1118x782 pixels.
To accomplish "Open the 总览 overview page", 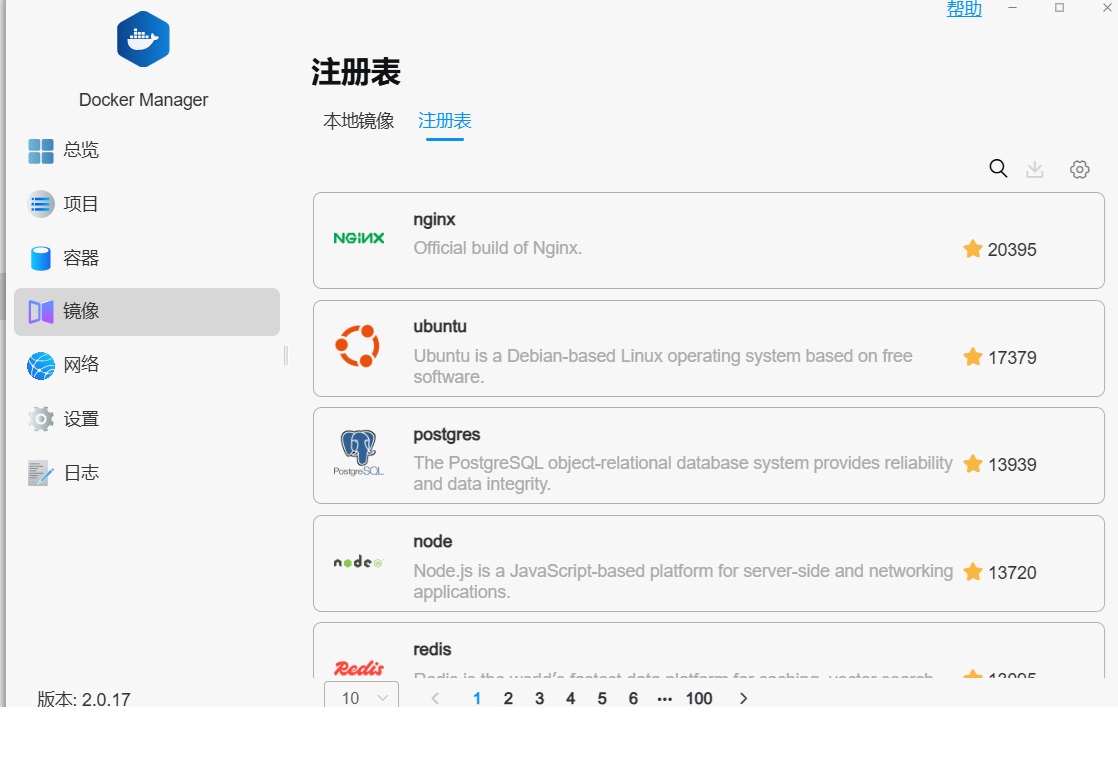I will click(147, 150).
